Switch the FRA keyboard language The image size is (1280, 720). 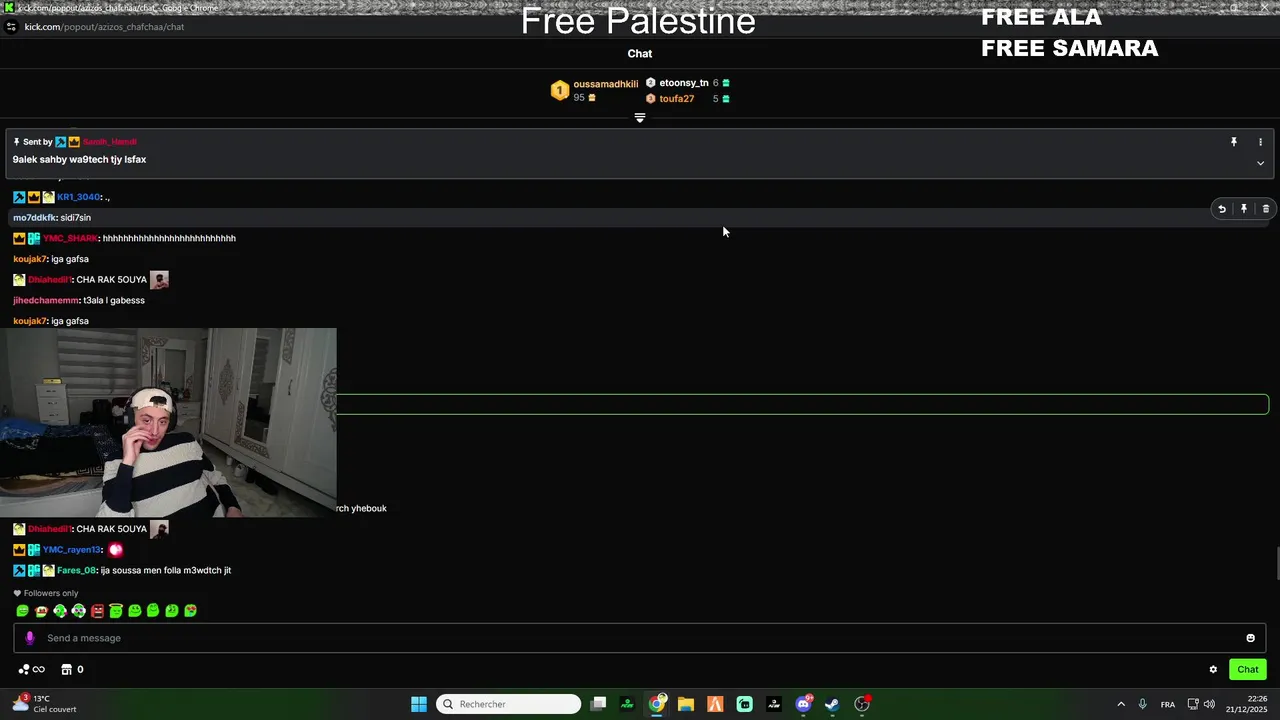click(1168, 705)
